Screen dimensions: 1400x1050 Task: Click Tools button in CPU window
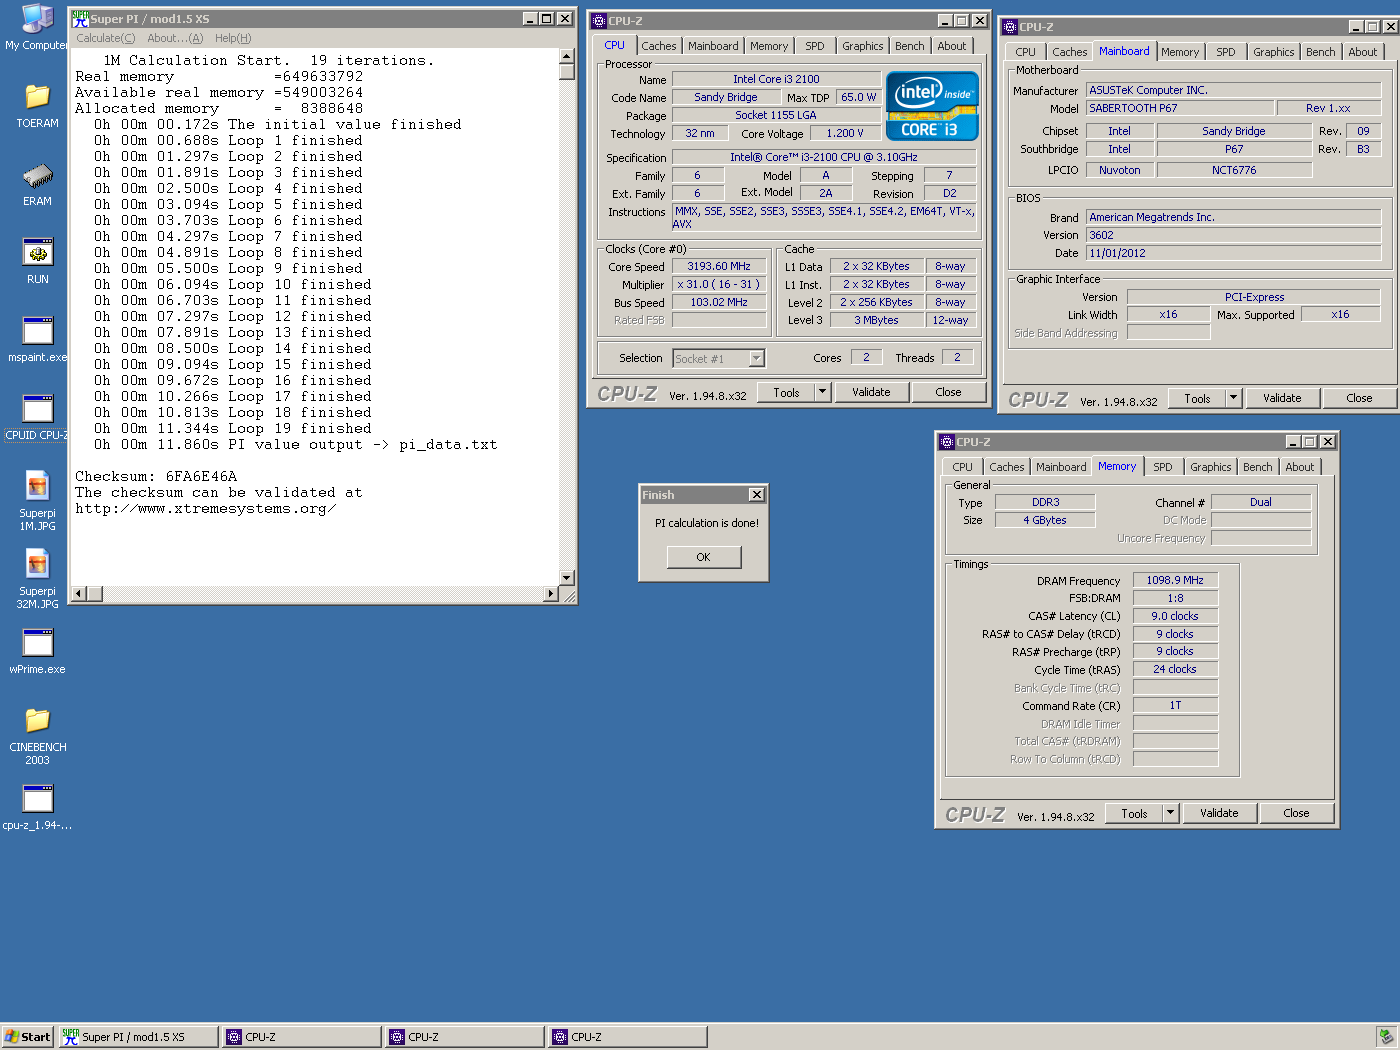pyautogui.click(x=786, y=392)
